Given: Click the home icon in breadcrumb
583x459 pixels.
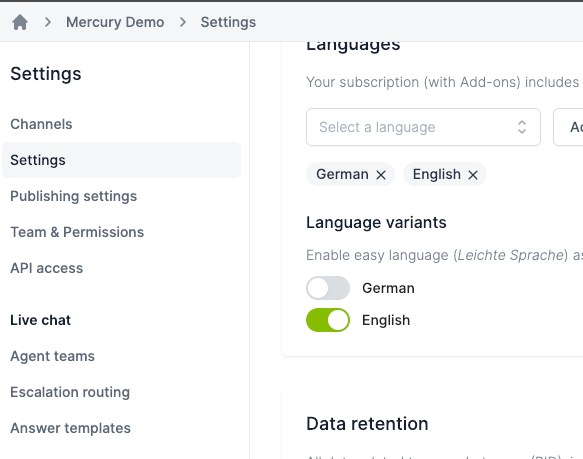Looking at the screenshot, I should point(20,22).
